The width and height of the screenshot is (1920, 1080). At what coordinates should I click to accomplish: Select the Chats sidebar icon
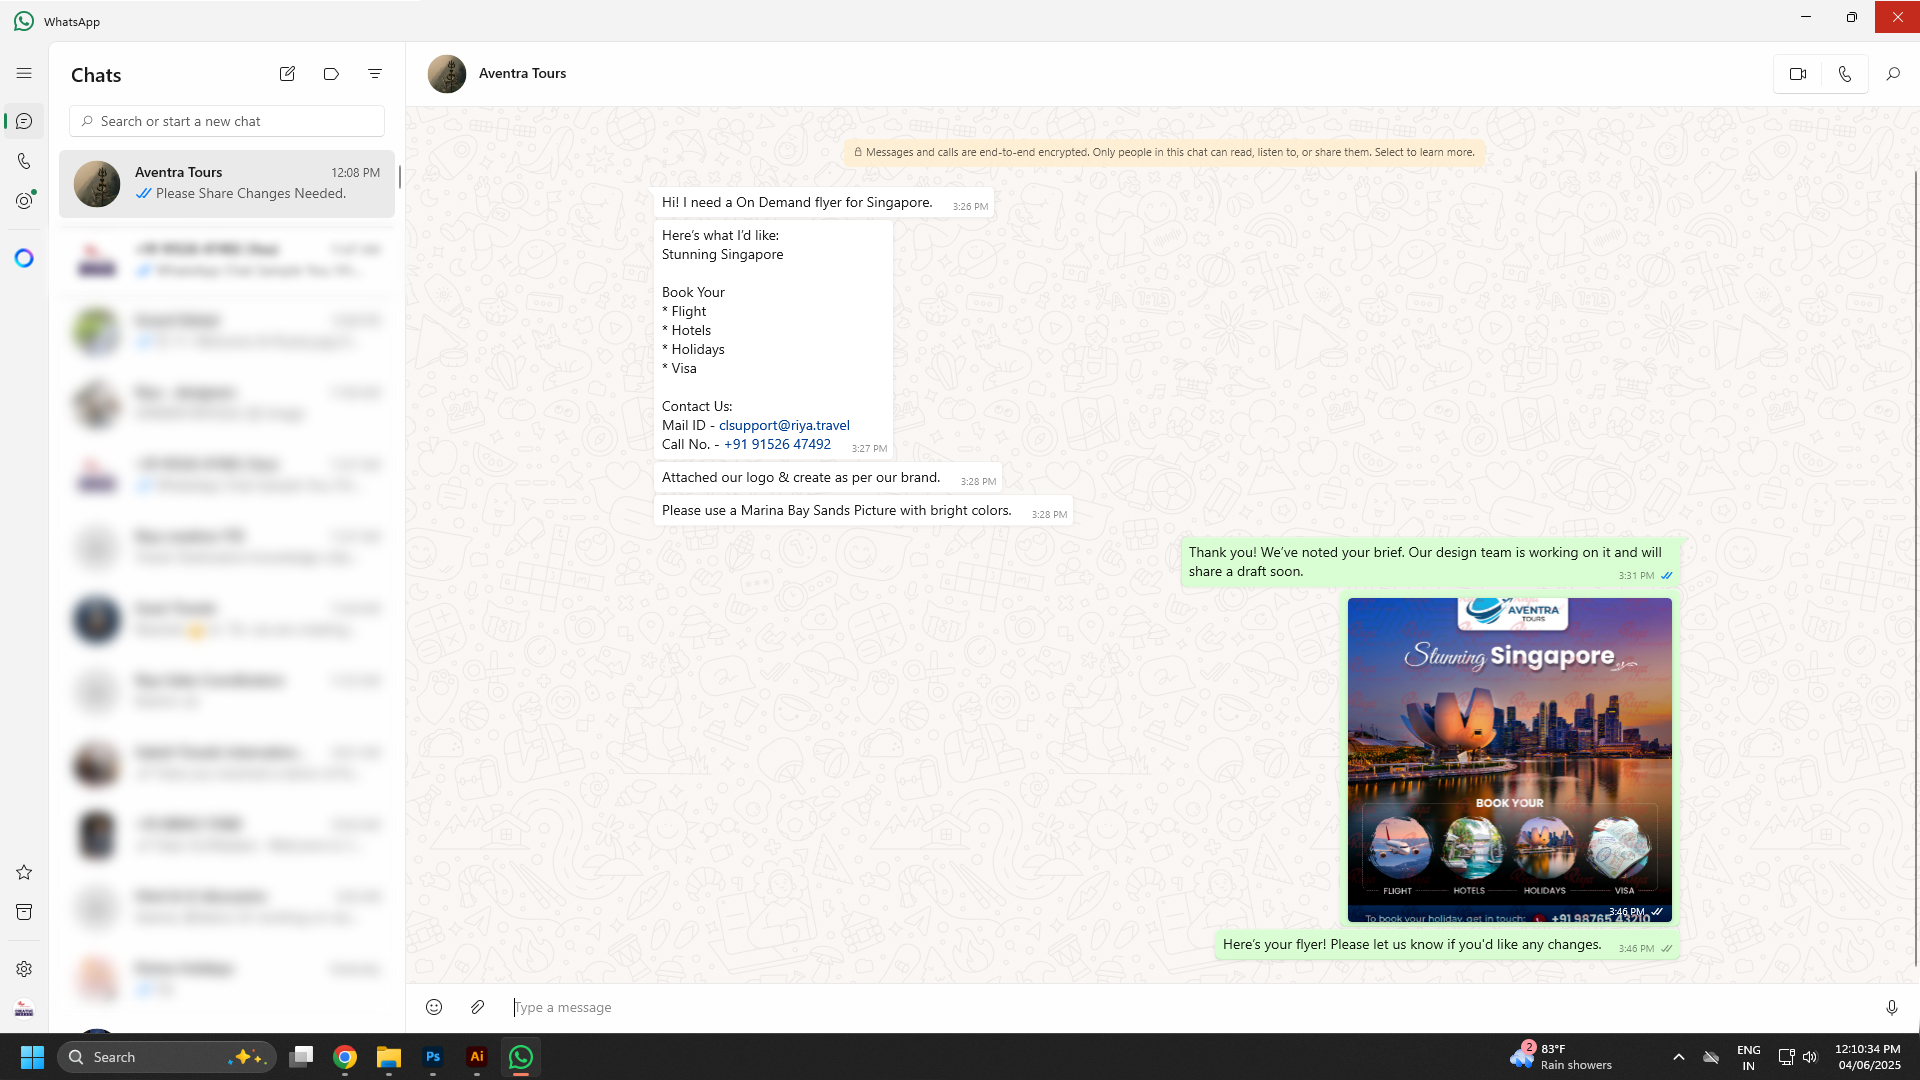pyautogui.click(x=24, y=121)
